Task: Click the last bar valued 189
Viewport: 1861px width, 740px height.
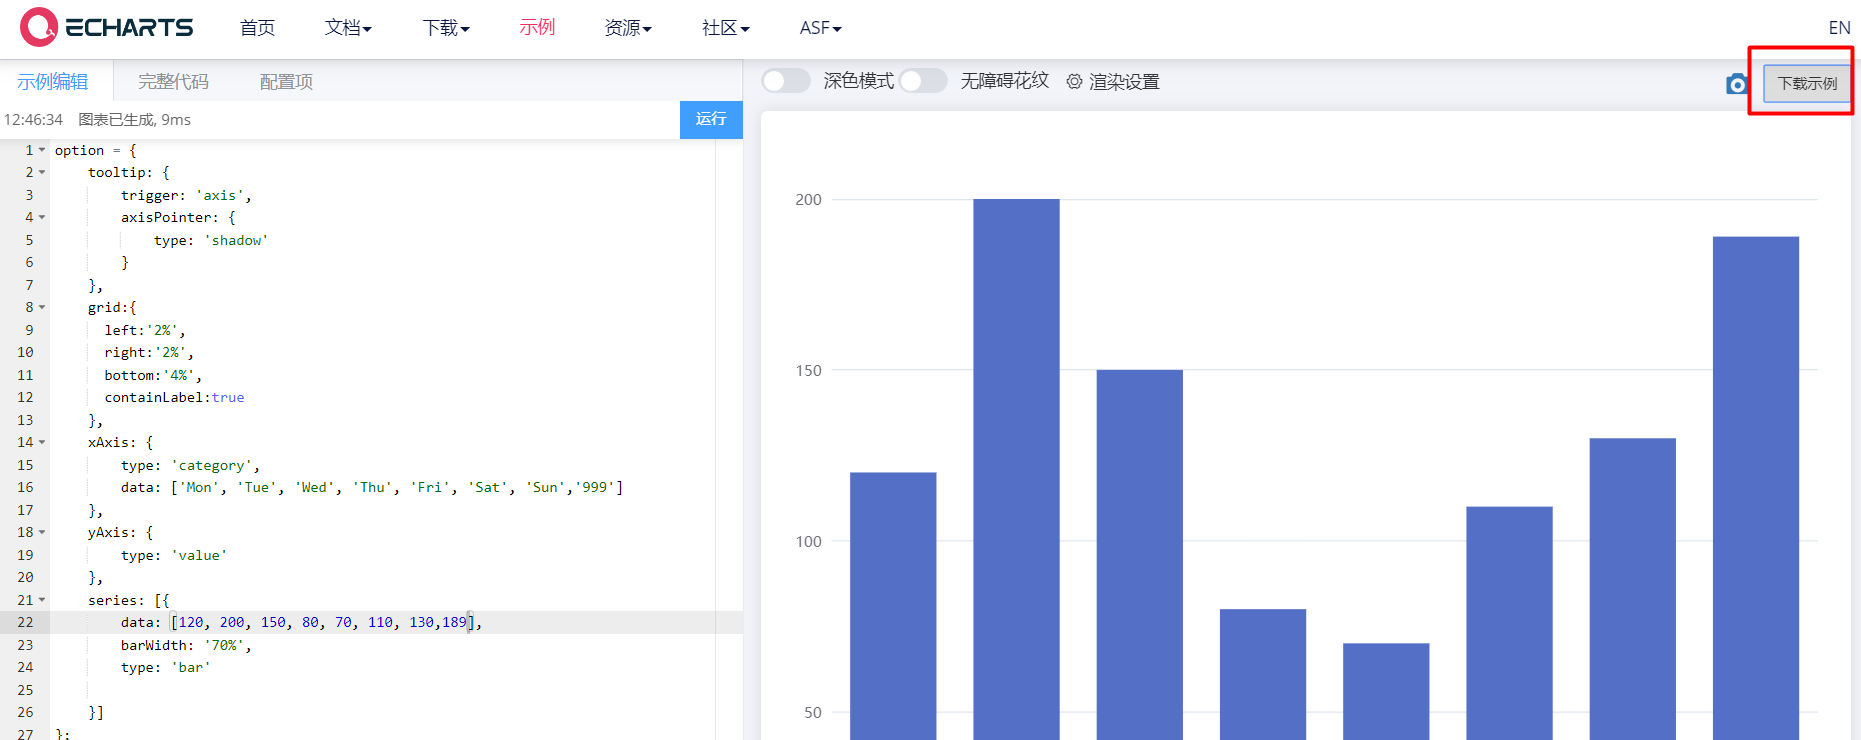Action: coord(1756,488)
